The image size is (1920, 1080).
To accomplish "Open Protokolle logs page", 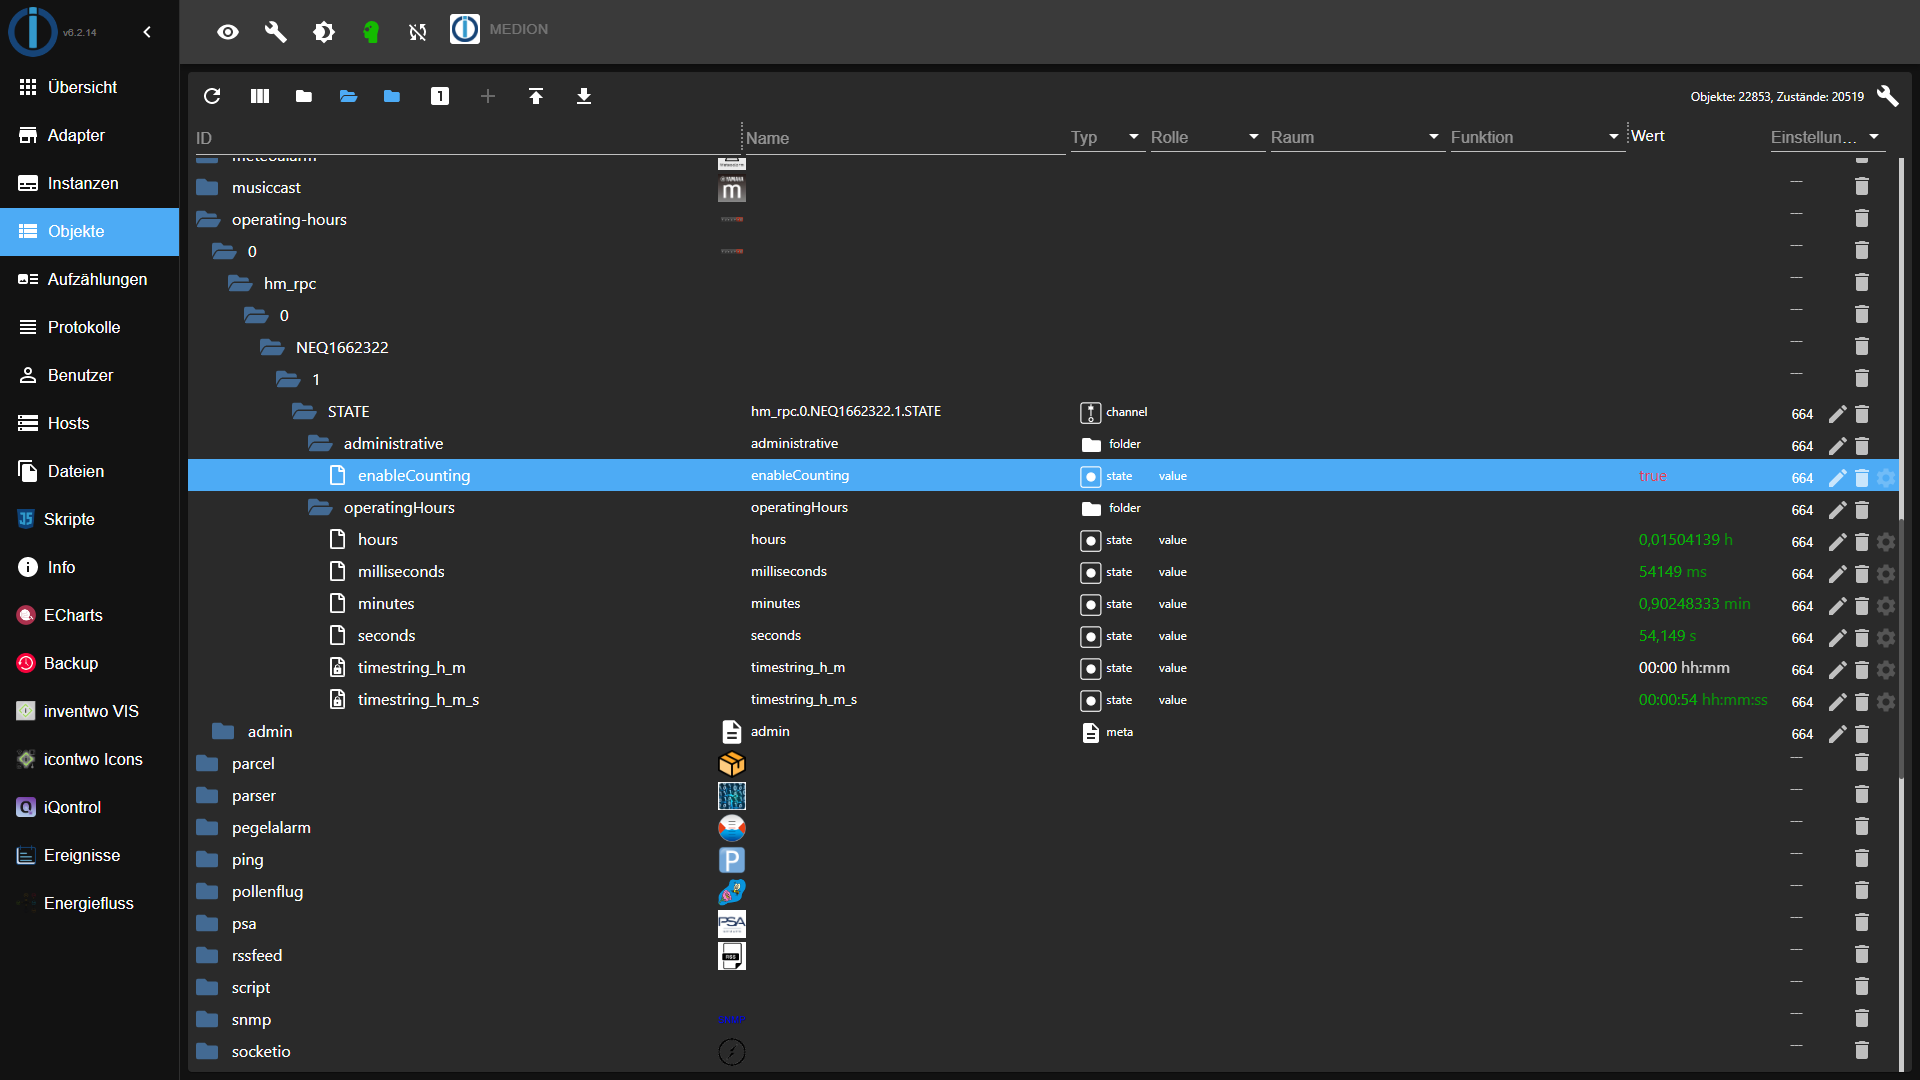I will (x=90, y=327).
